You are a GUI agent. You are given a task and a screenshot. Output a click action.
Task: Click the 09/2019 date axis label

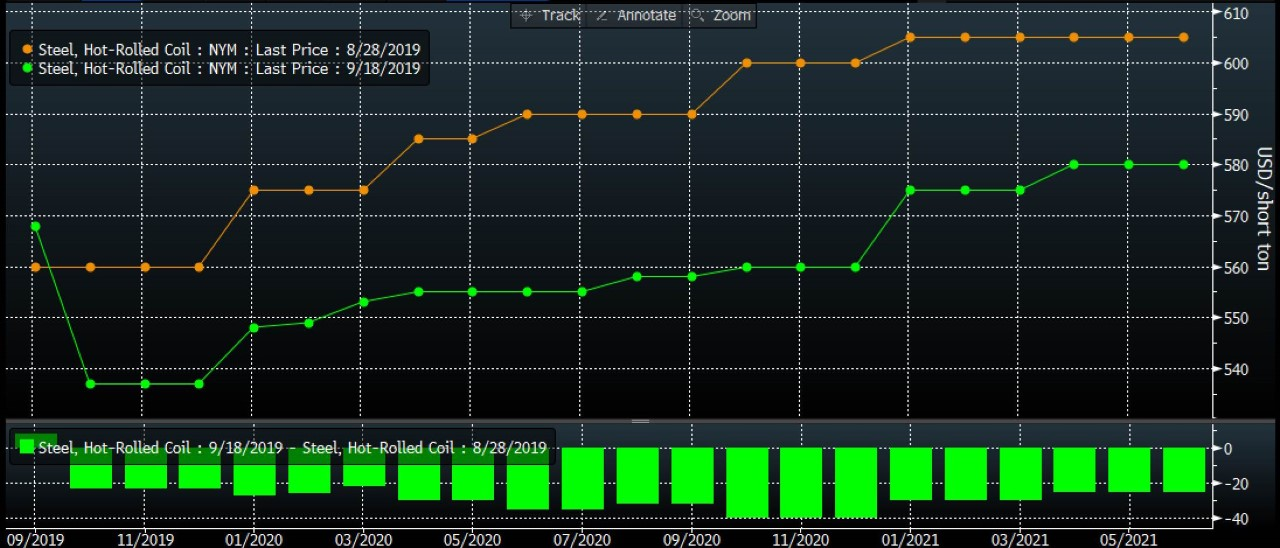(x=36, y=538)
